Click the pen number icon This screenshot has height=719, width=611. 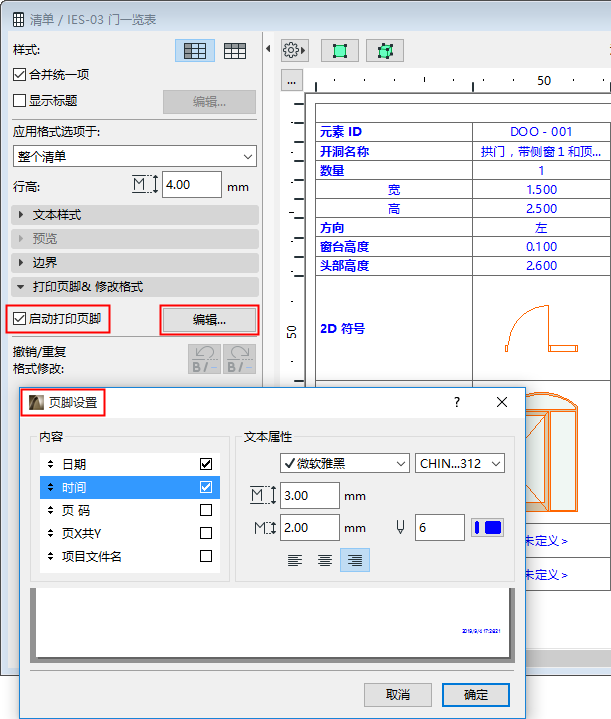tap(400, 528)
